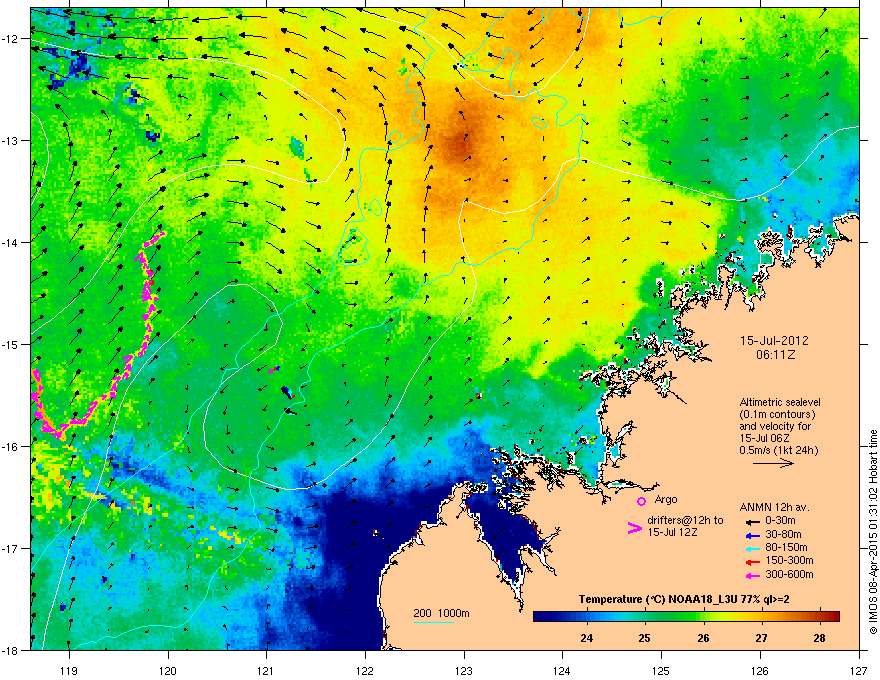Image resolution: width=880 pixels, height=680 pixels.
Task: Click the latitude label -12
Action: [11, 39]
